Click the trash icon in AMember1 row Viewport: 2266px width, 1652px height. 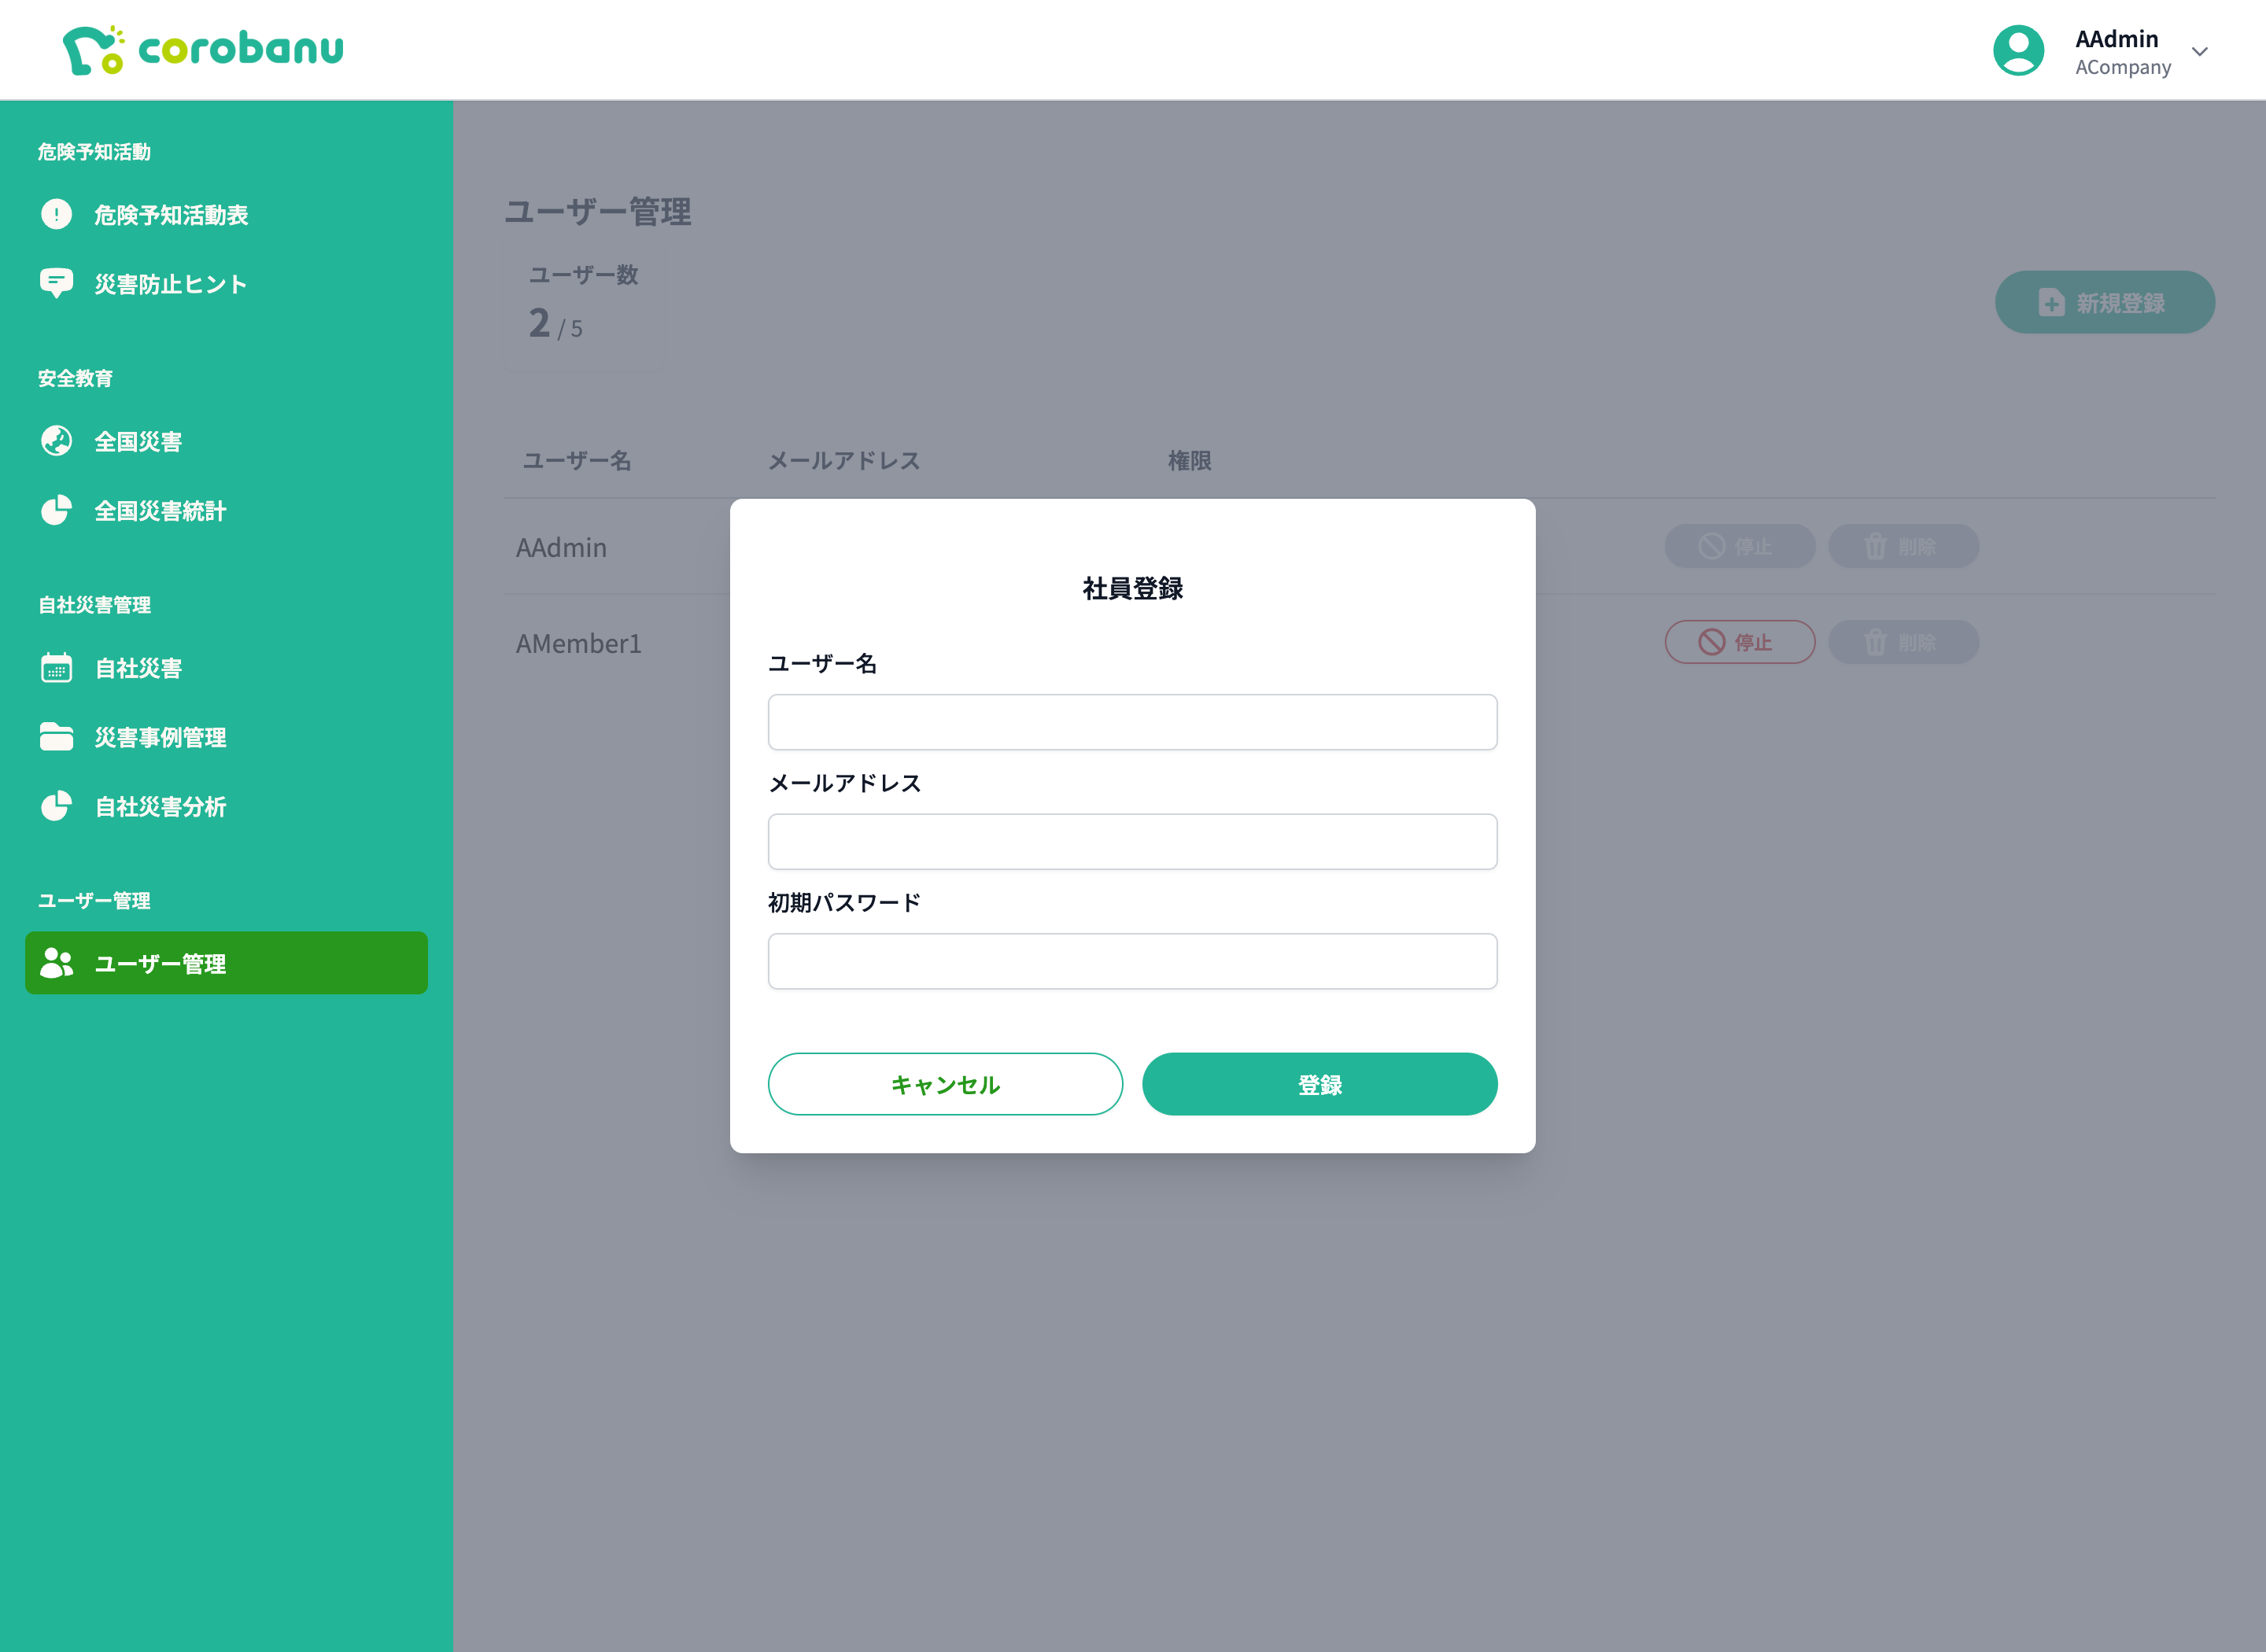click(1875, 642)
